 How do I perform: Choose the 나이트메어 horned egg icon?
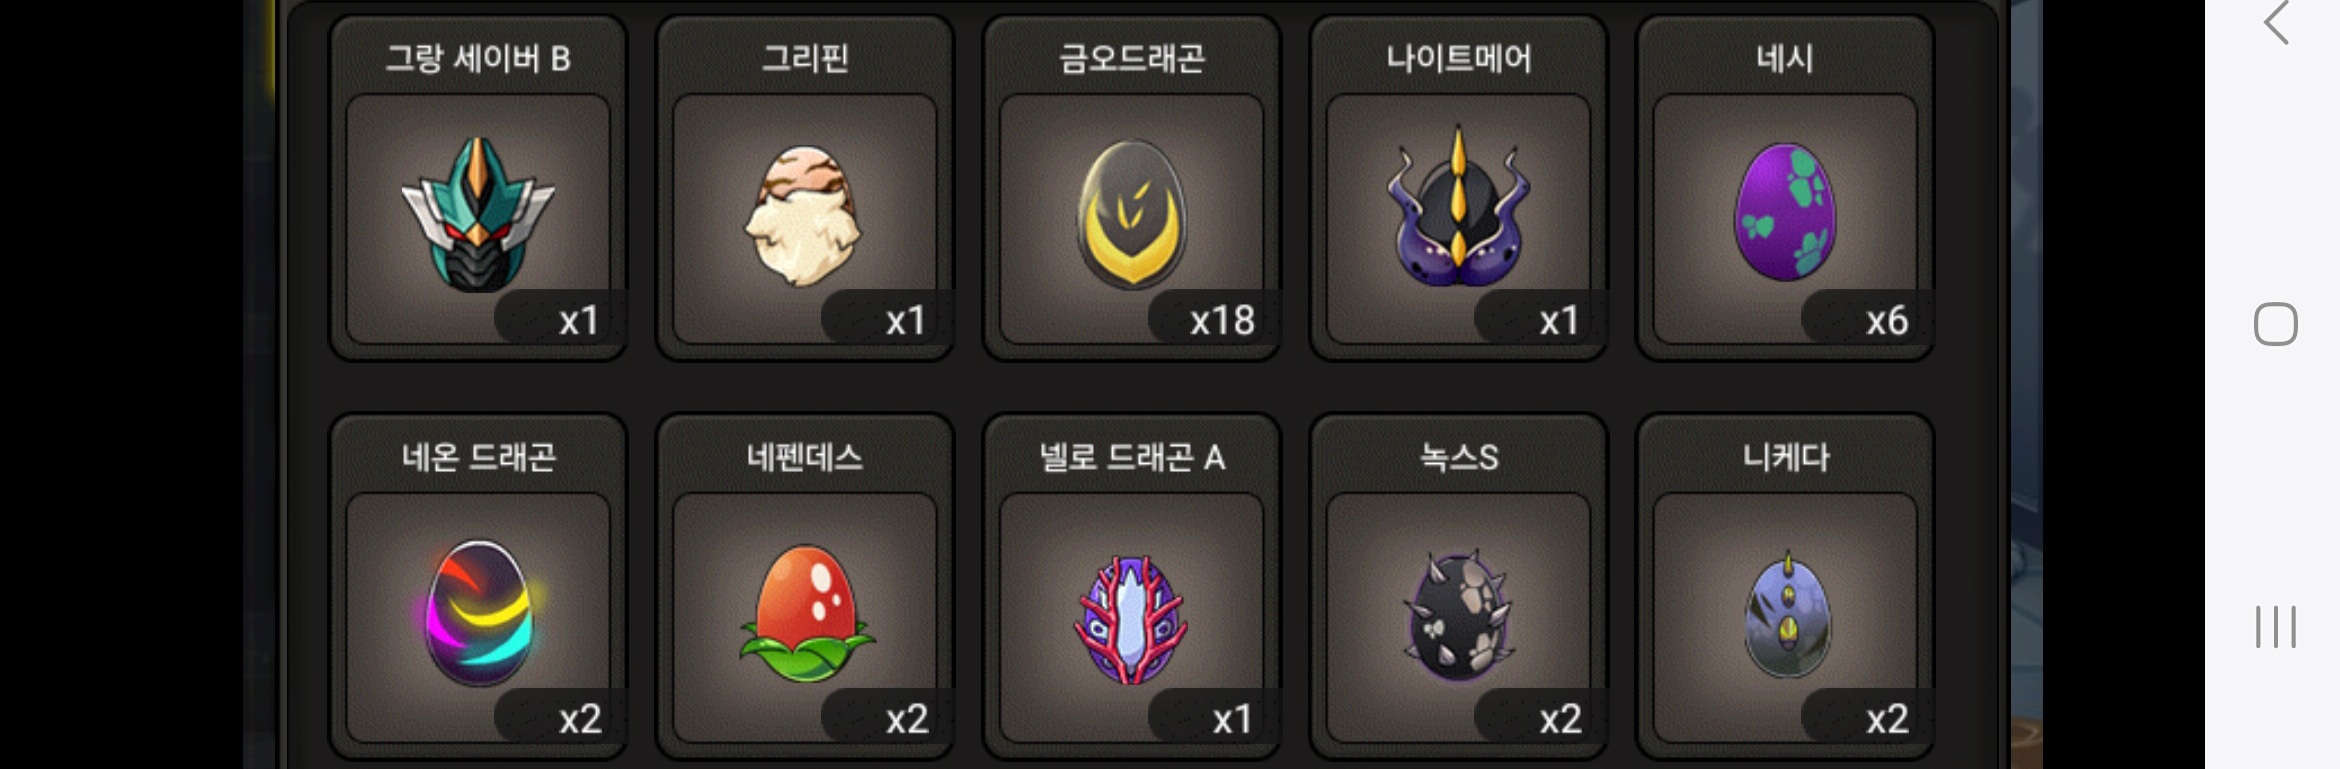[1458, 206]
